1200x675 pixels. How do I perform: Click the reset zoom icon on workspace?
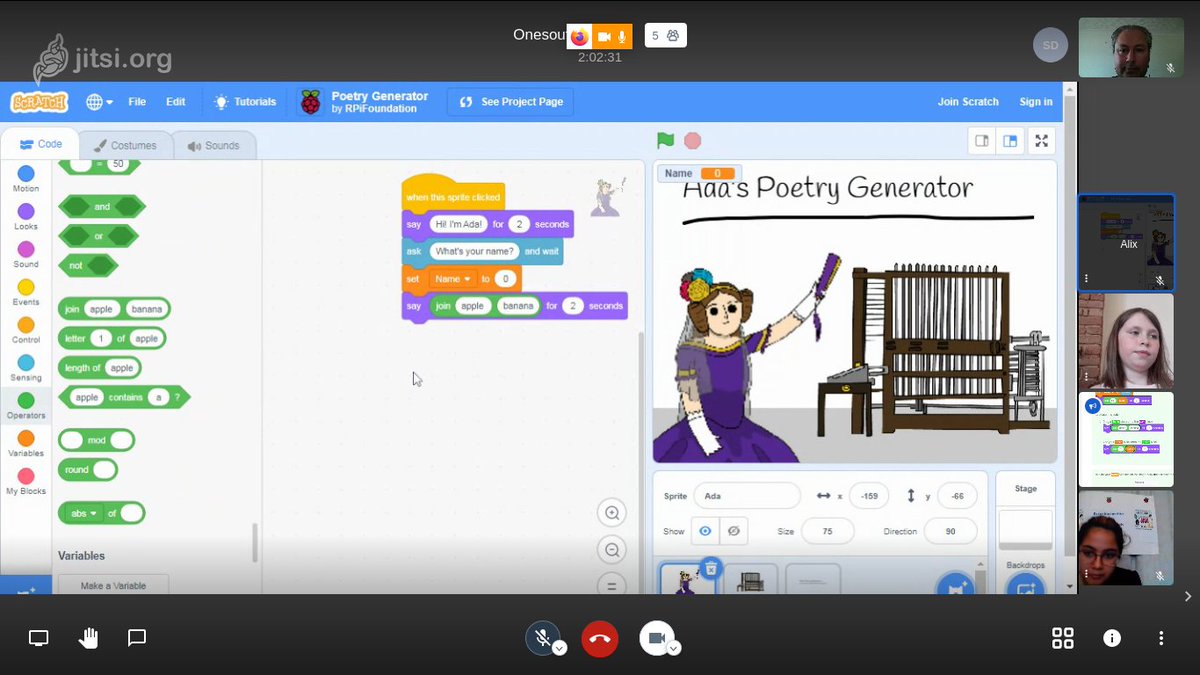611,585
